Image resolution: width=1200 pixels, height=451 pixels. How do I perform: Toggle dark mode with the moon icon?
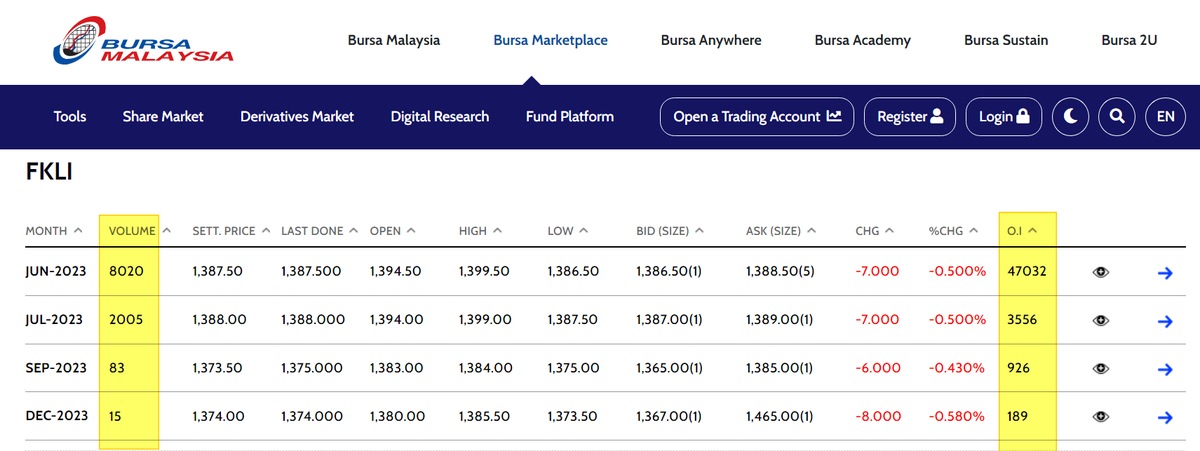1071,117
